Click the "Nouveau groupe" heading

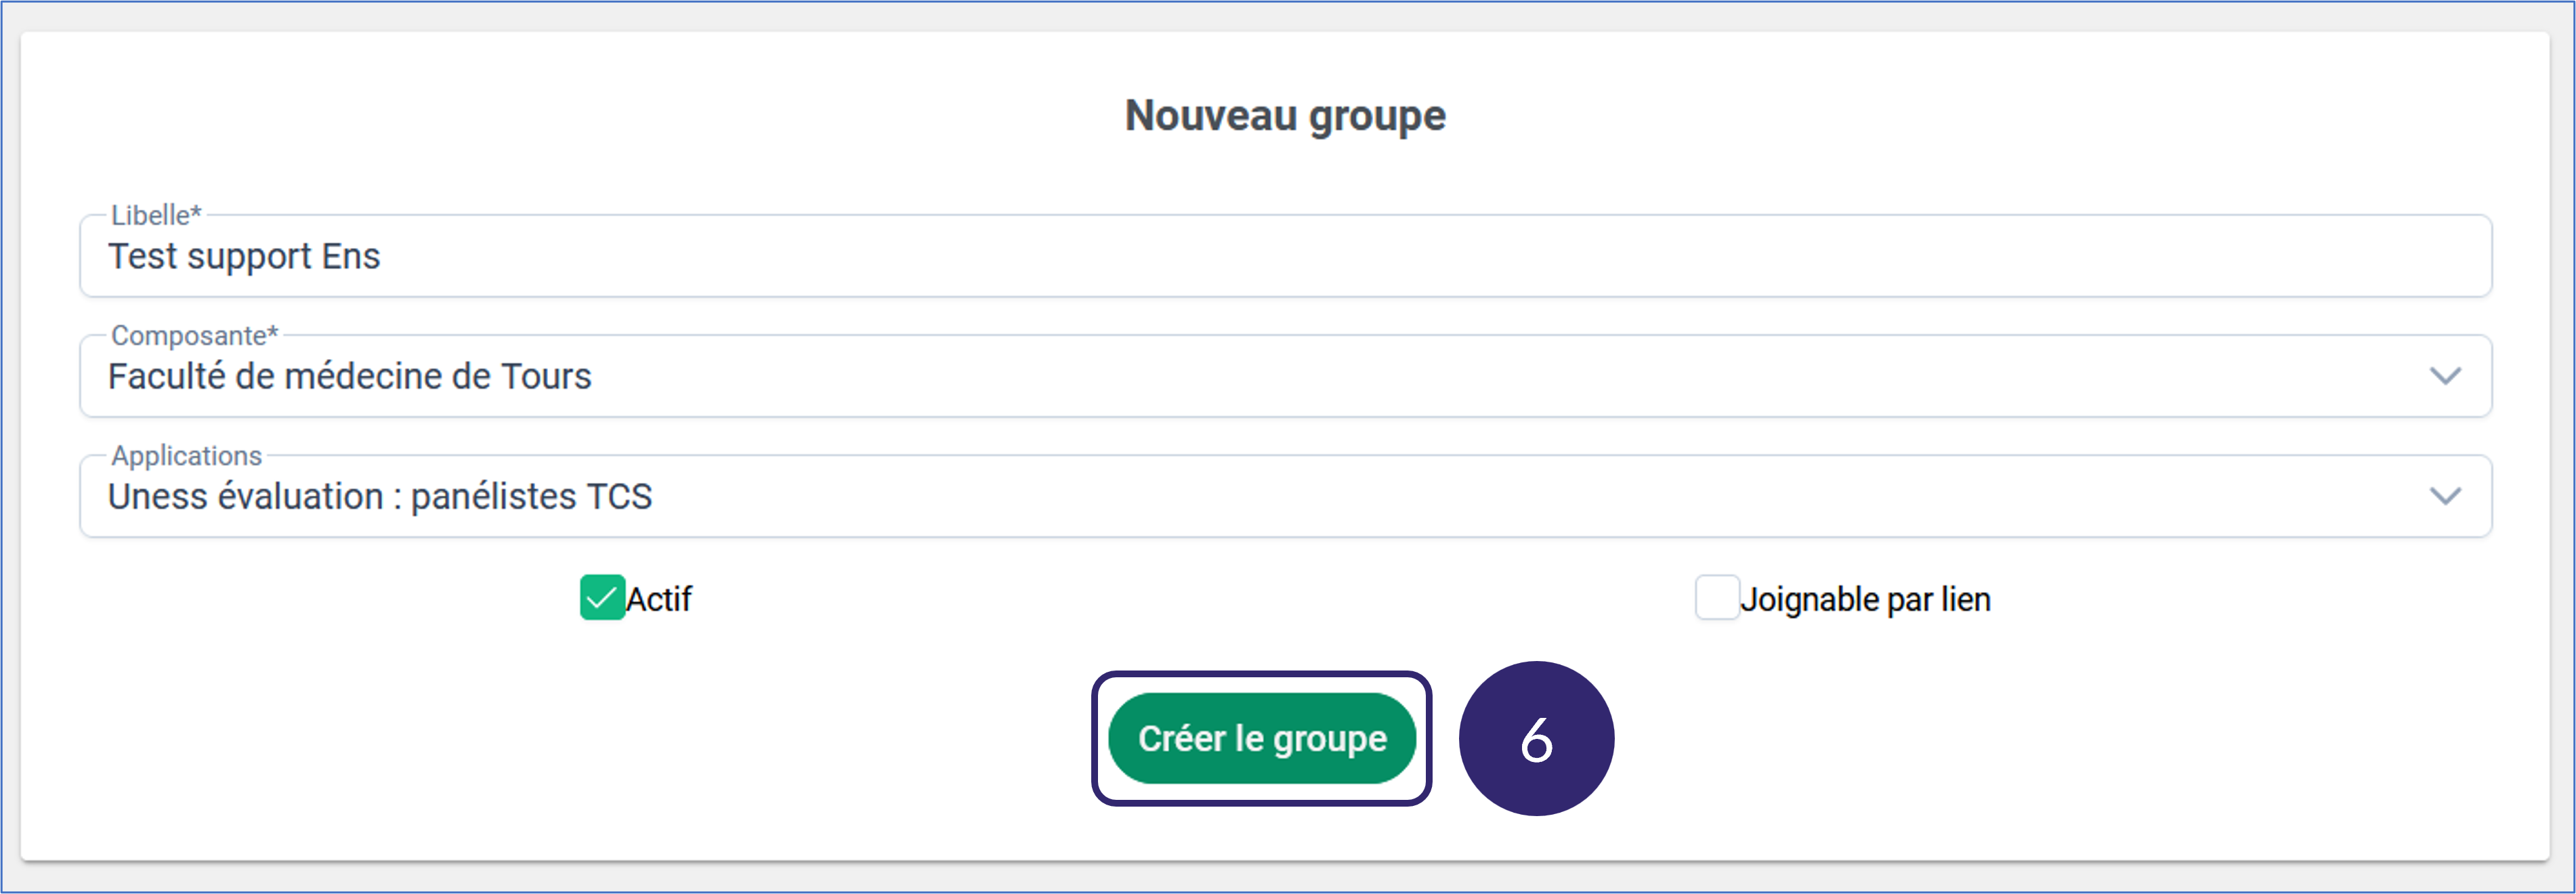coord(1285,116)
